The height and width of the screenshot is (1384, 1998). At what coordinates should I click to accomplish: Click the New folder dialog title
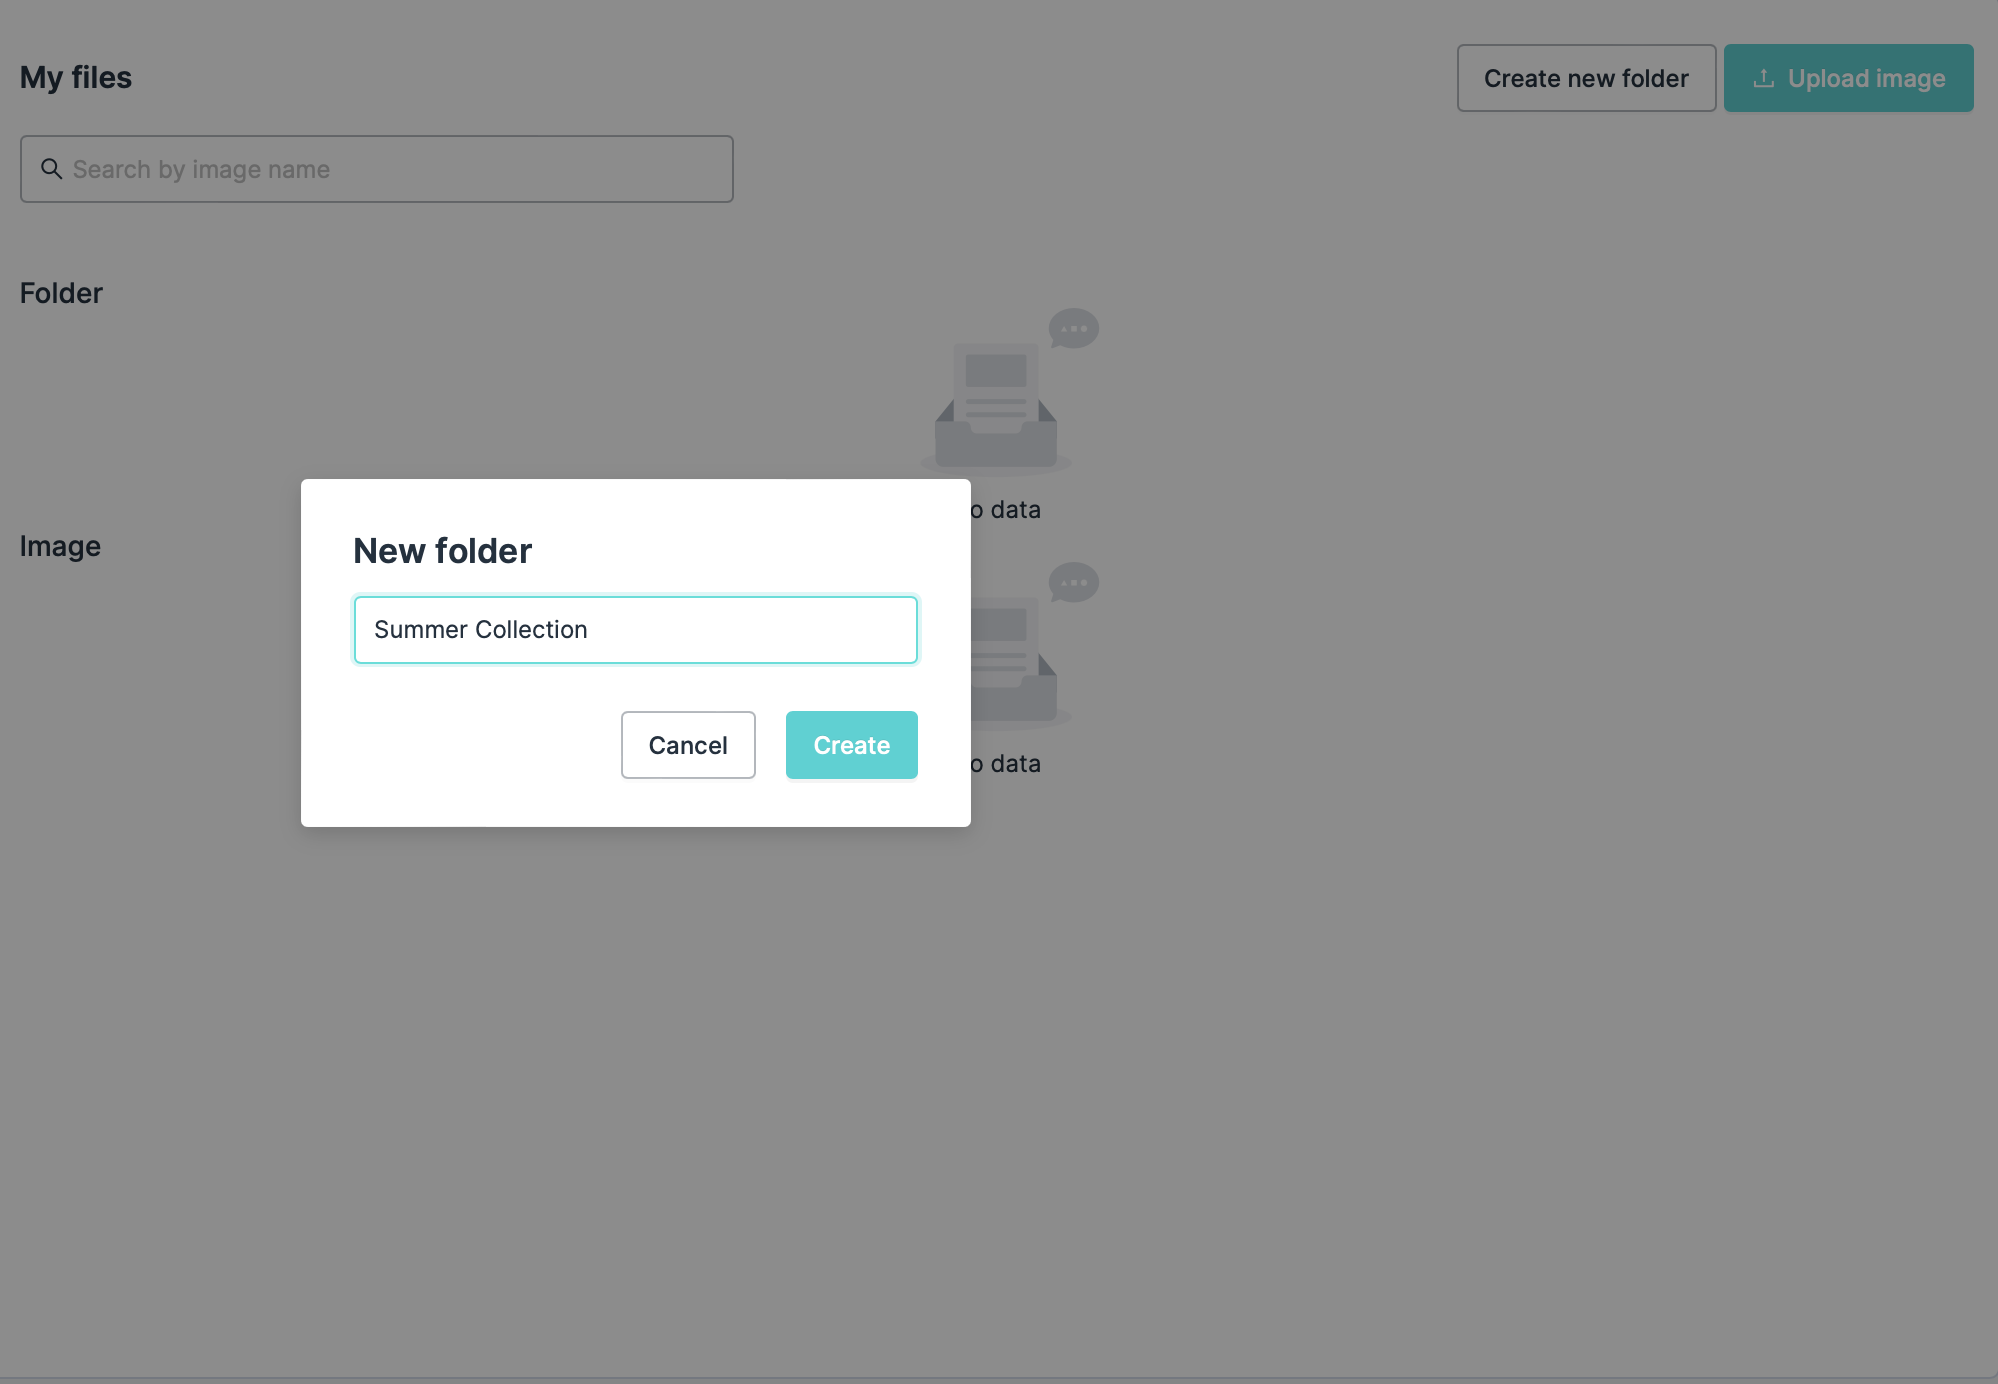[x=443, y=551]
